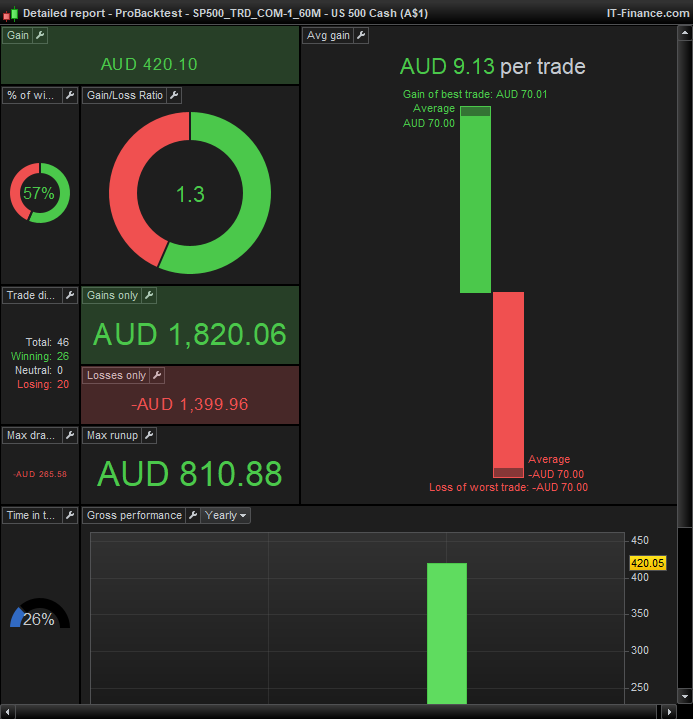Click the AUD 1,820.06 gains value
Screen dimensions: 693x719
click(x=189, y=334)
